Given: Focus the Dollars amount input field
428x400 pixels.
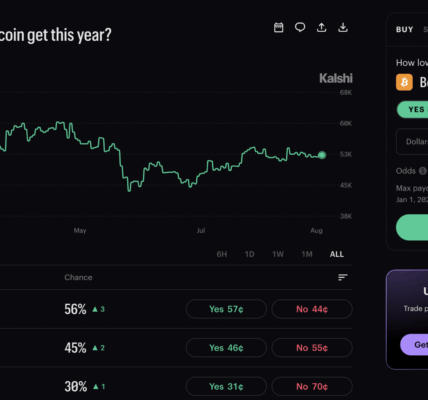Looking at the screenshot, I should 412,142.
